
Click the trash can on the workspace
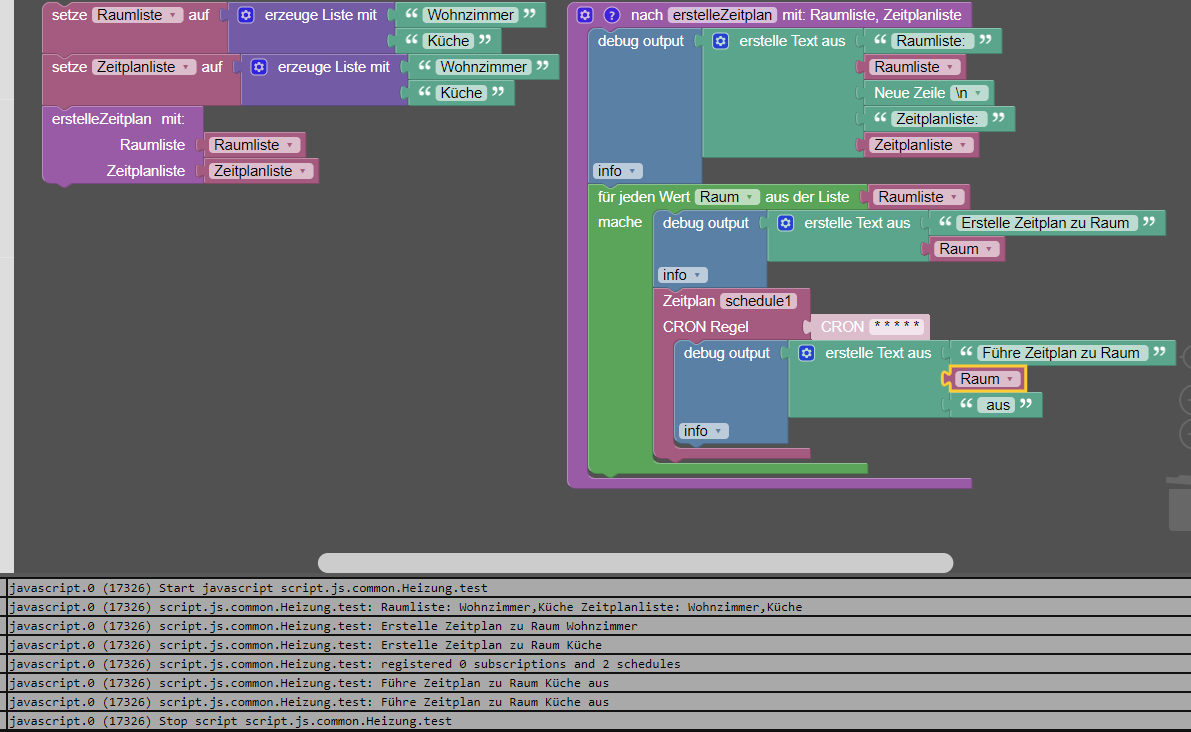(1178, 503)
